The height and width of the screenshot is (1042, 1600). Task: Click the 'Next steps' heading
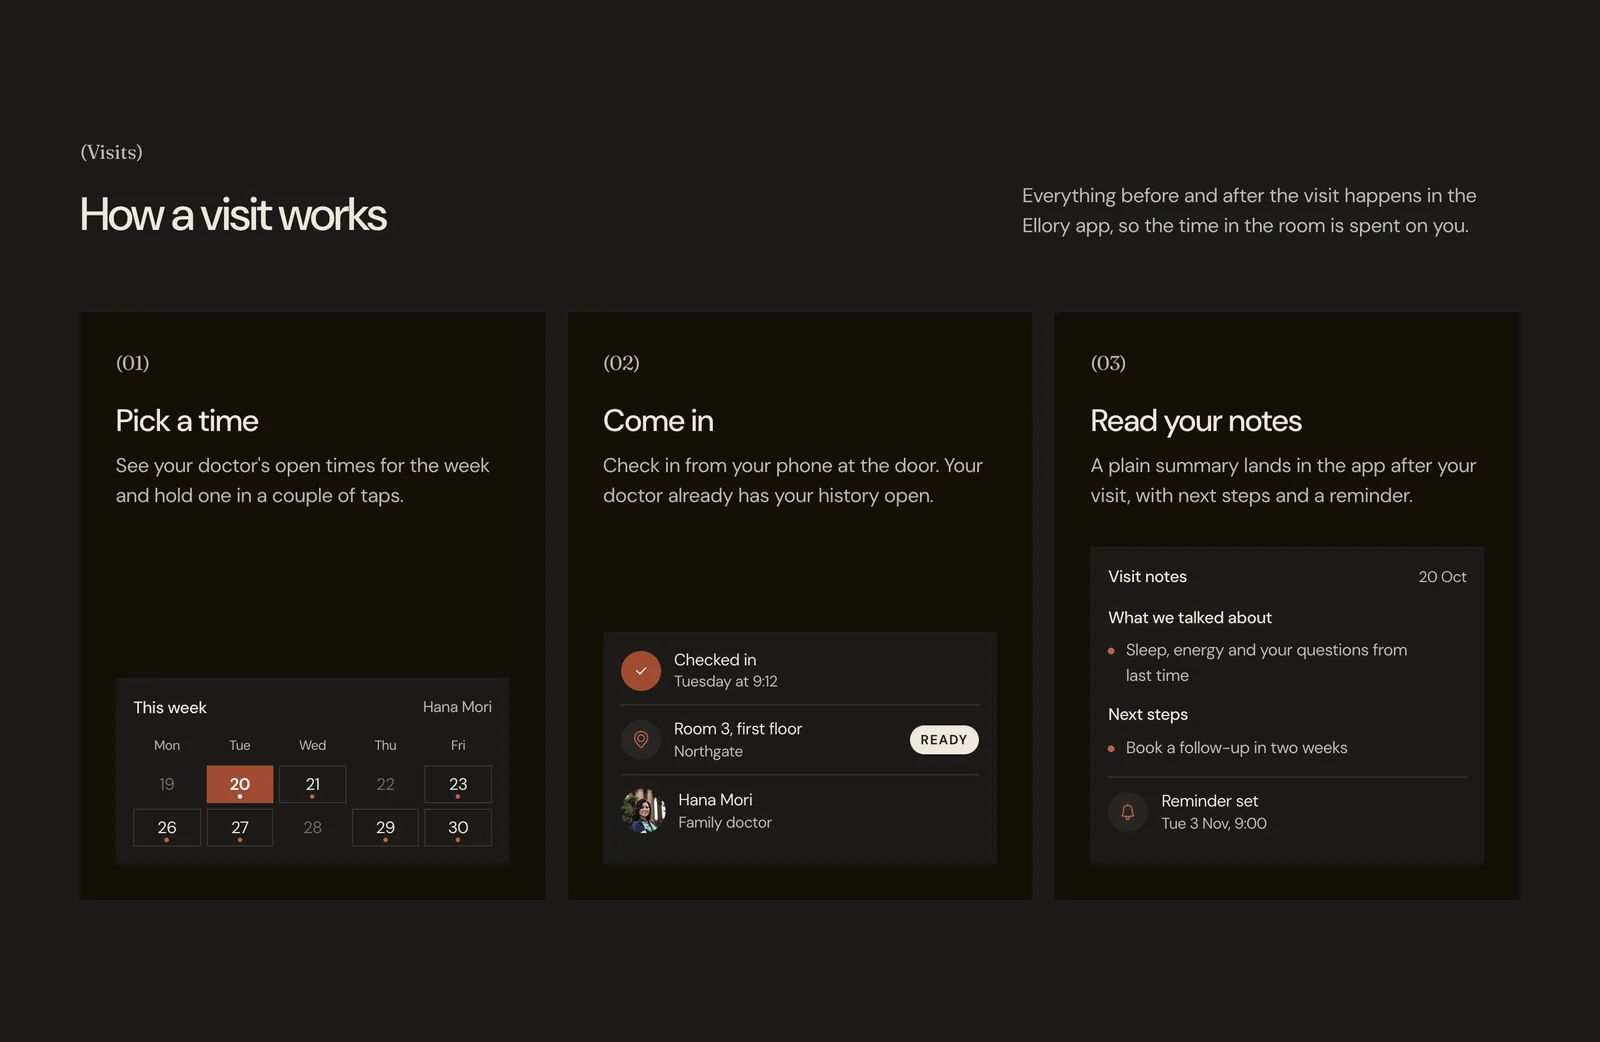pyautogui.click(x=1148, y=714)
